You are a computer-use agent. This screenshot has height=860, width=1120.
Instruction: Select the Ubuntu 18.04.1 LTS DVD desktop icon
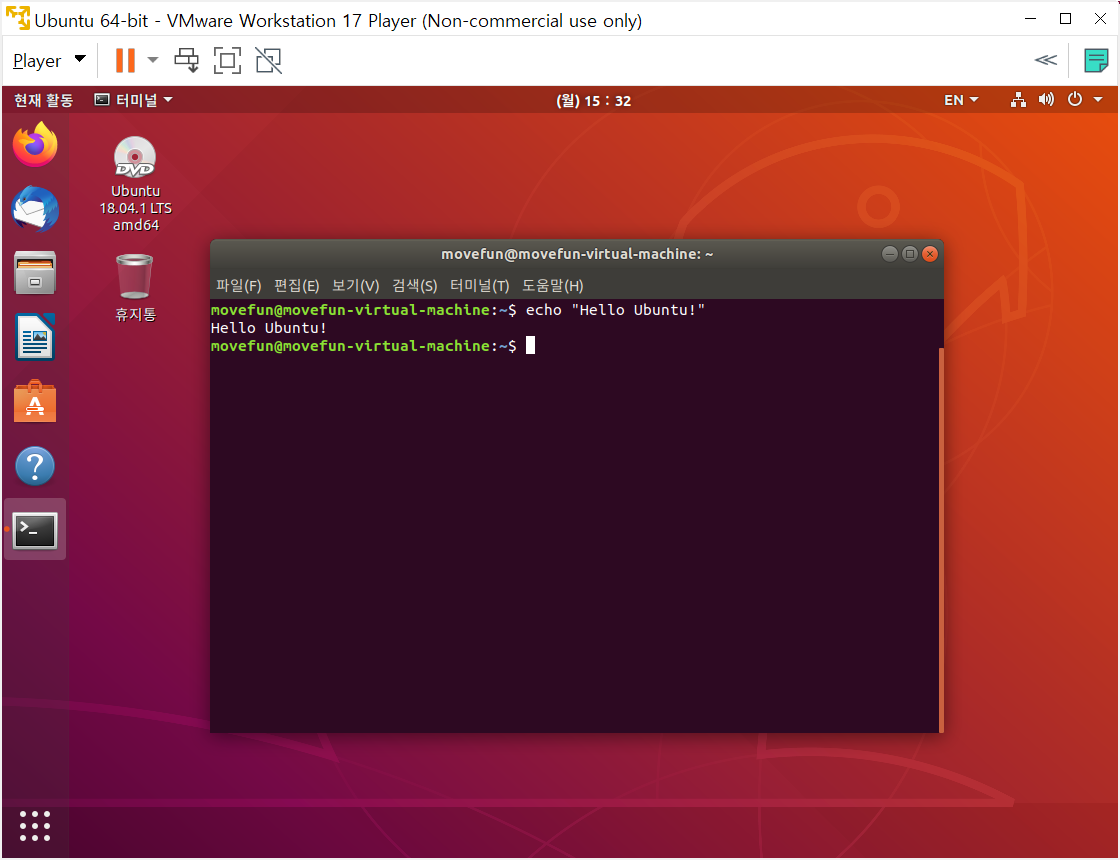[x=135, y=184]
